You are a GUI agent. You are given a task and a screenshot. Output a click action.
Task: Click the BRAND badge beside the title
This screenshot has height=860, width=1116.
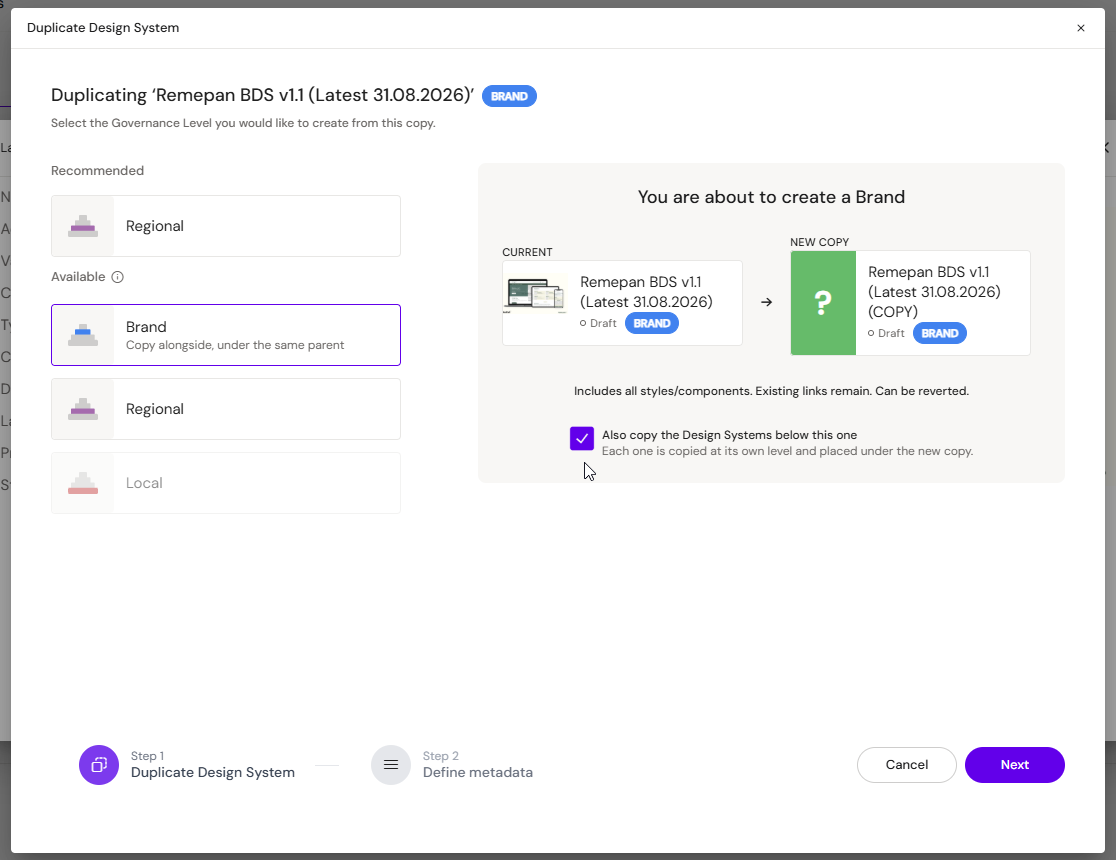509,96
